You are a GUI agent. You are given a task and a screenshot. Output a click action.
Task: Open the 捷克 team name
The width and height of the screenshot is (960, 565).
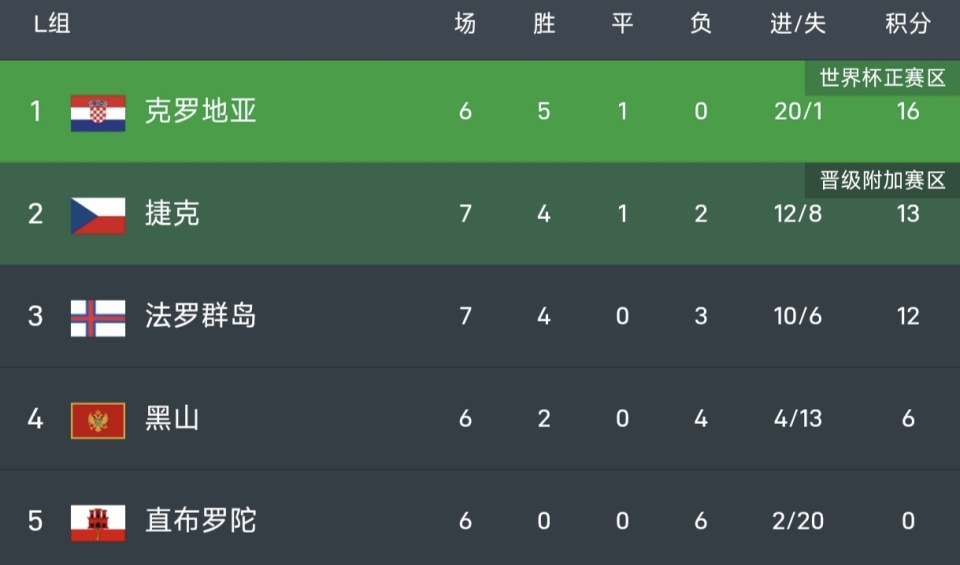172,214
